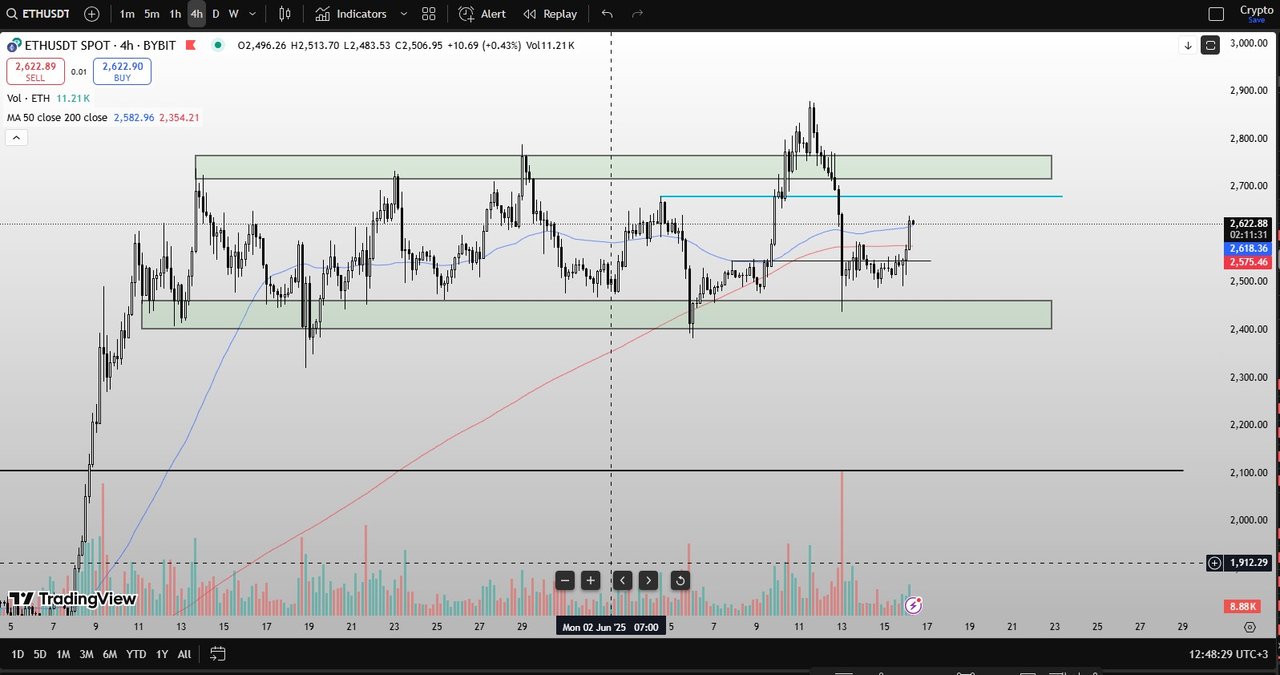
Task: Open the layout setup square icon
Action: click(x=1216, y=14)
